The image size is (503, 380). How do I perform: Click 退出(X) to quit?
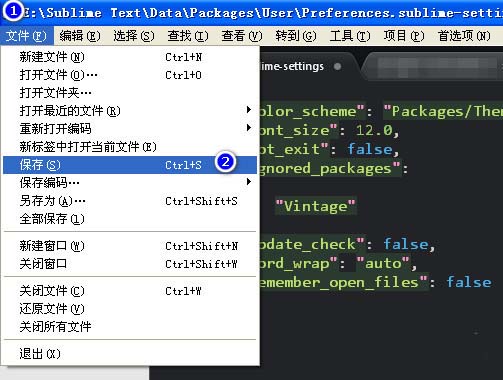[130, 354]
